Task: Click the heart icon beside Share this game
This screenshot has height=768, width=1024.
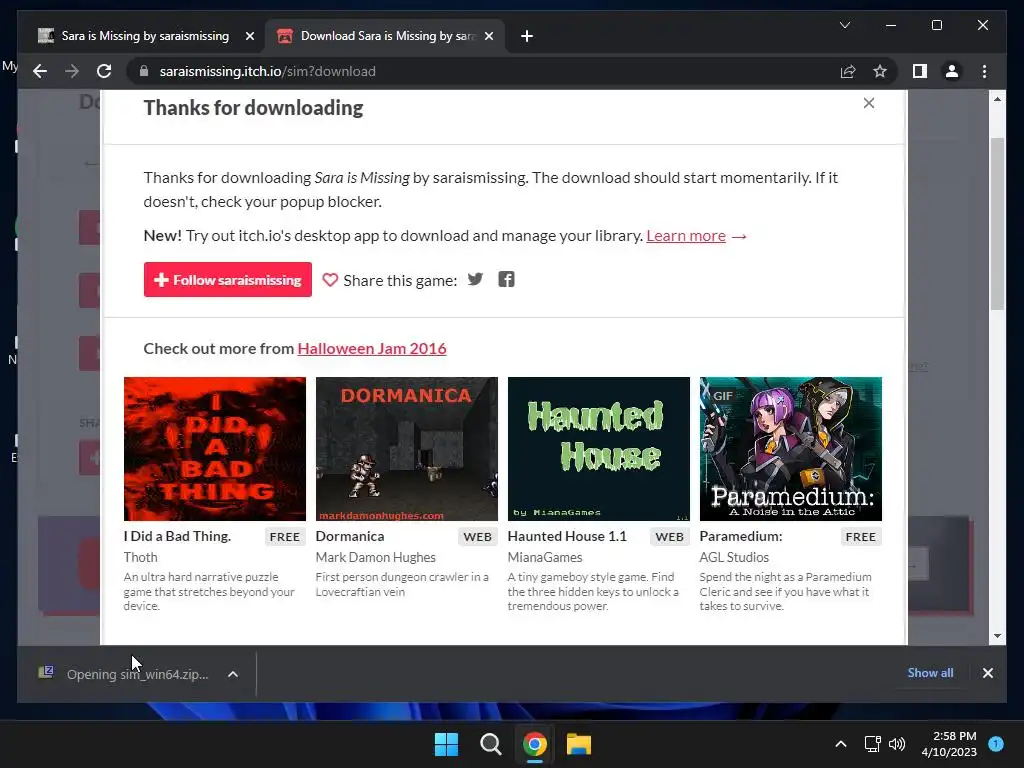Action: pyautogui.click(x=330, y=280)
